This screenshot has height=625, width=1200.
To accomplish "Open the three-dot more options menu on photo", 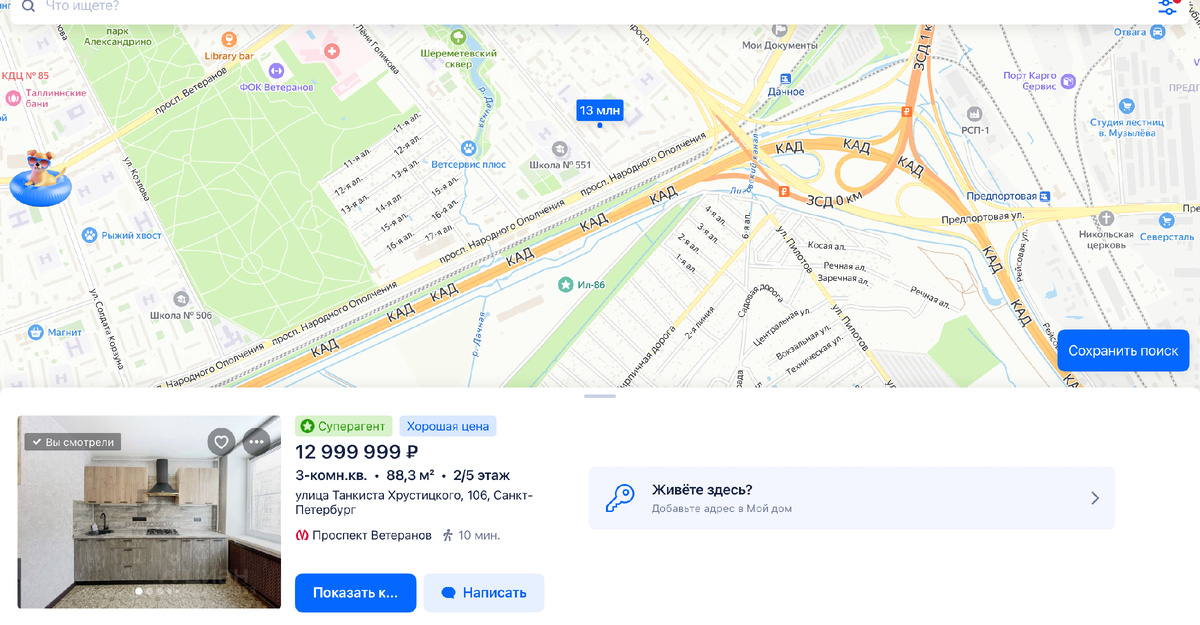I will coord(257,441).
